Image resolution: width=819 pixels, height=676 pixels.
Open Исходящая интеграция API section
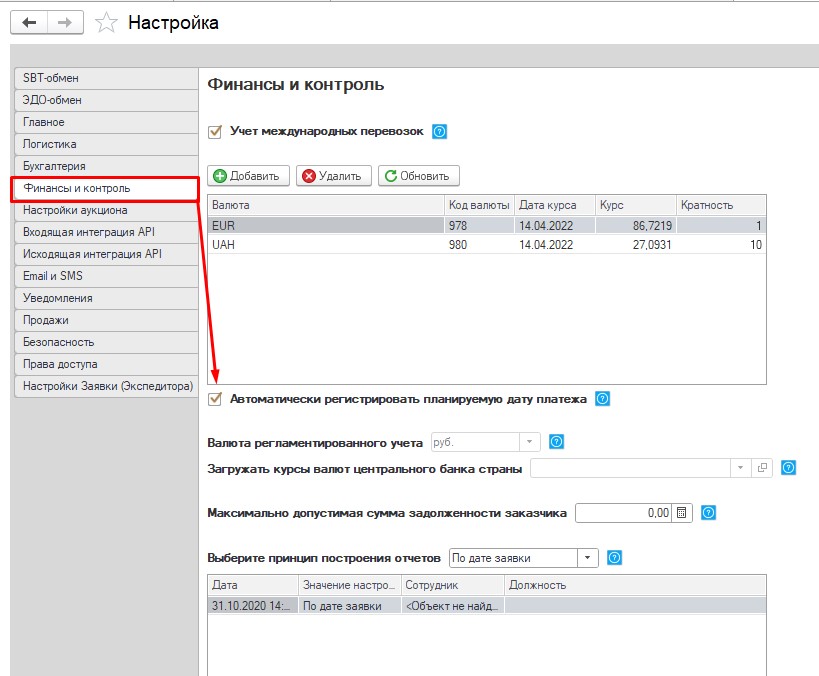point(107,254)
